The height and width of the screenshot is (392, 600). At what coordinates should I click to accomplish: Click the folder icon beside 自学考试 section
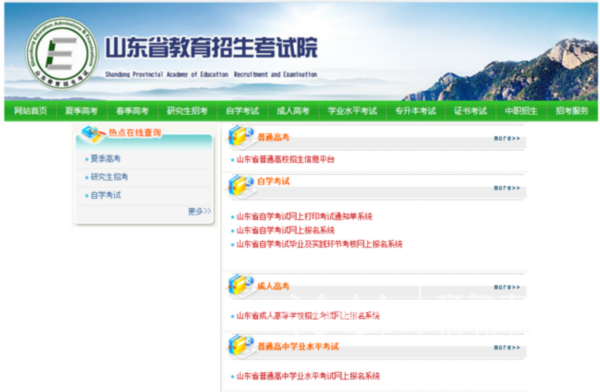point(241,186)
